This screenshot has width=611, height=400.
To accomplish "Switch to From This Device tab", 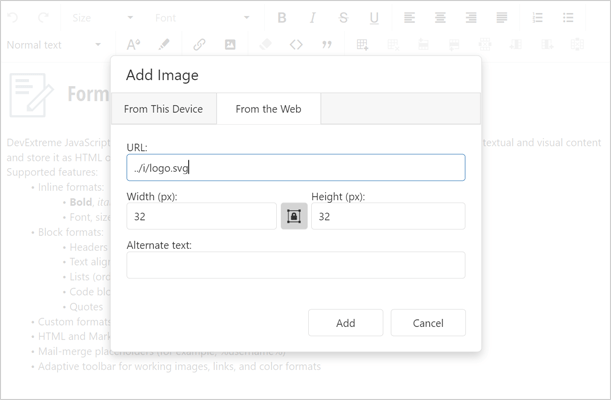I will (164, 109).
